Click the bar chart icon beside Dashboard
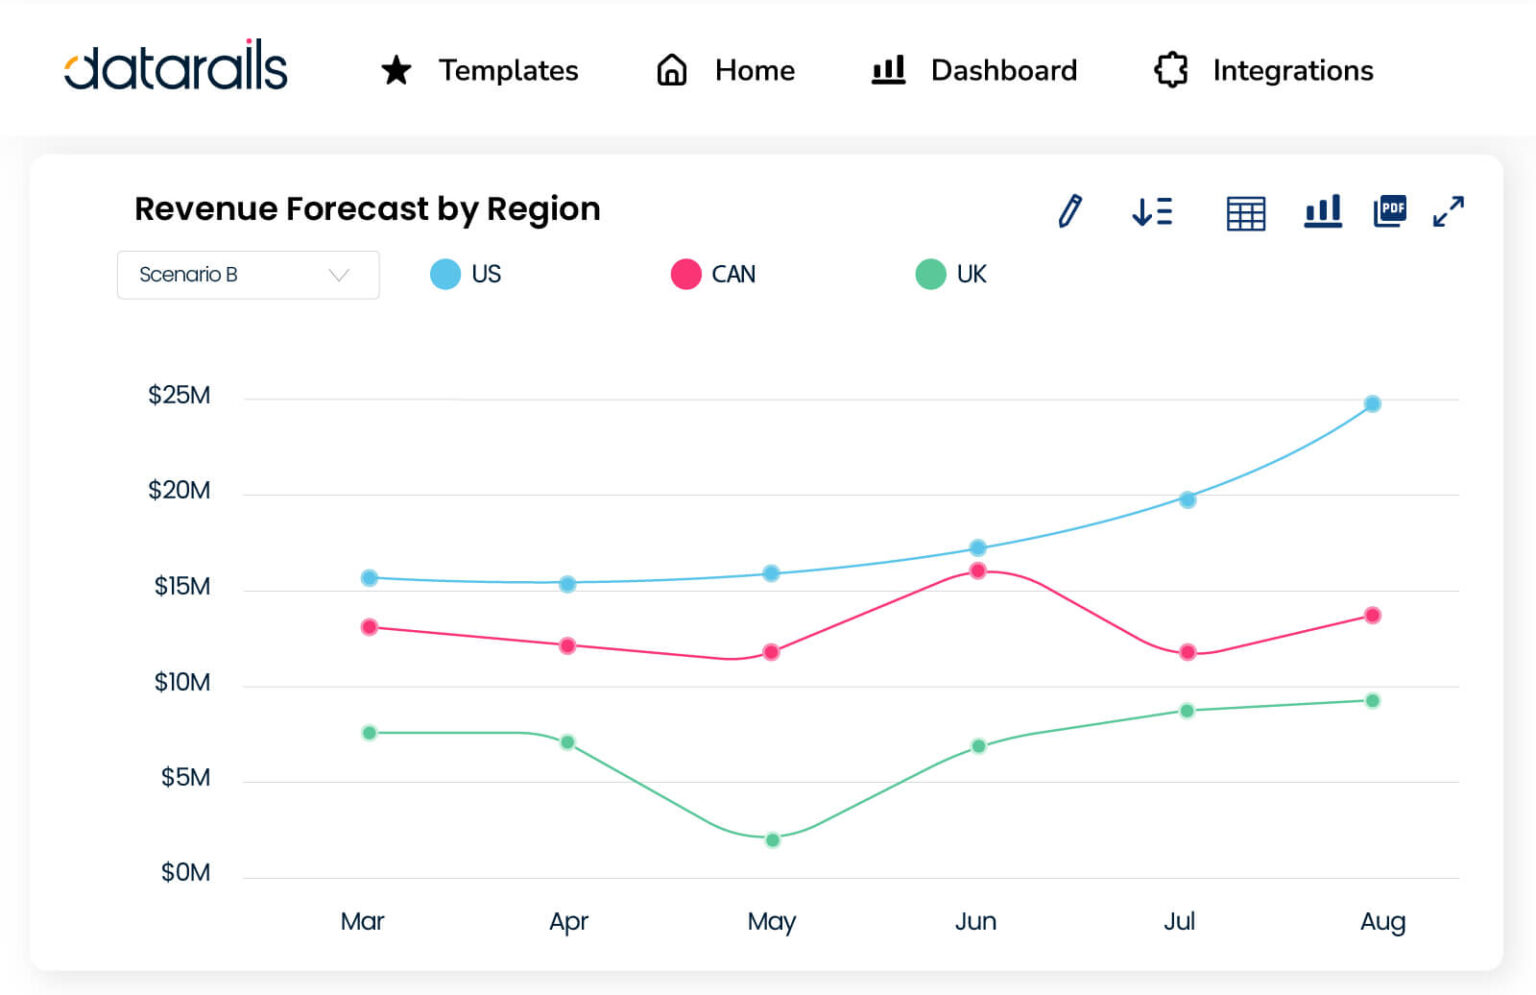The height and width of the screenshot is (995, 1536). click(x=888, y=70)
